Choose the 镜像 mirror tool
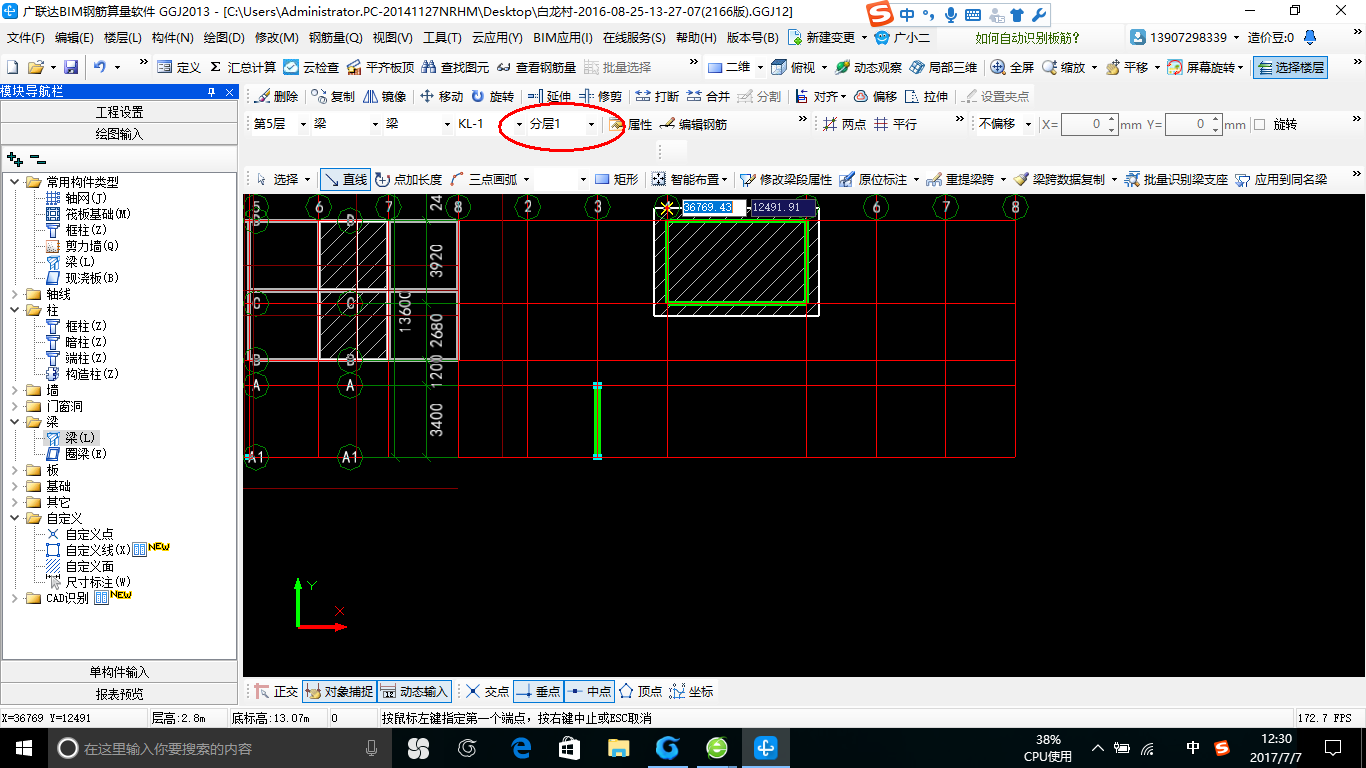Image resolution: width=1366 pixels, height=768 pixels. tap(385, 97)
